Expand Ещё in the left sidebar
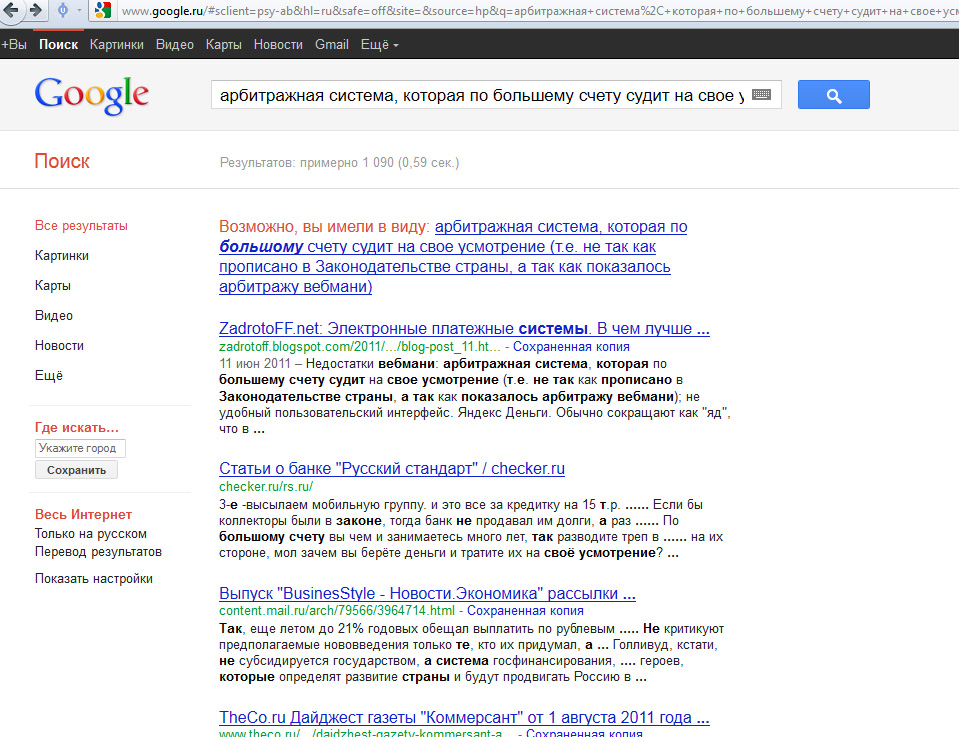 tap(49, 376)
